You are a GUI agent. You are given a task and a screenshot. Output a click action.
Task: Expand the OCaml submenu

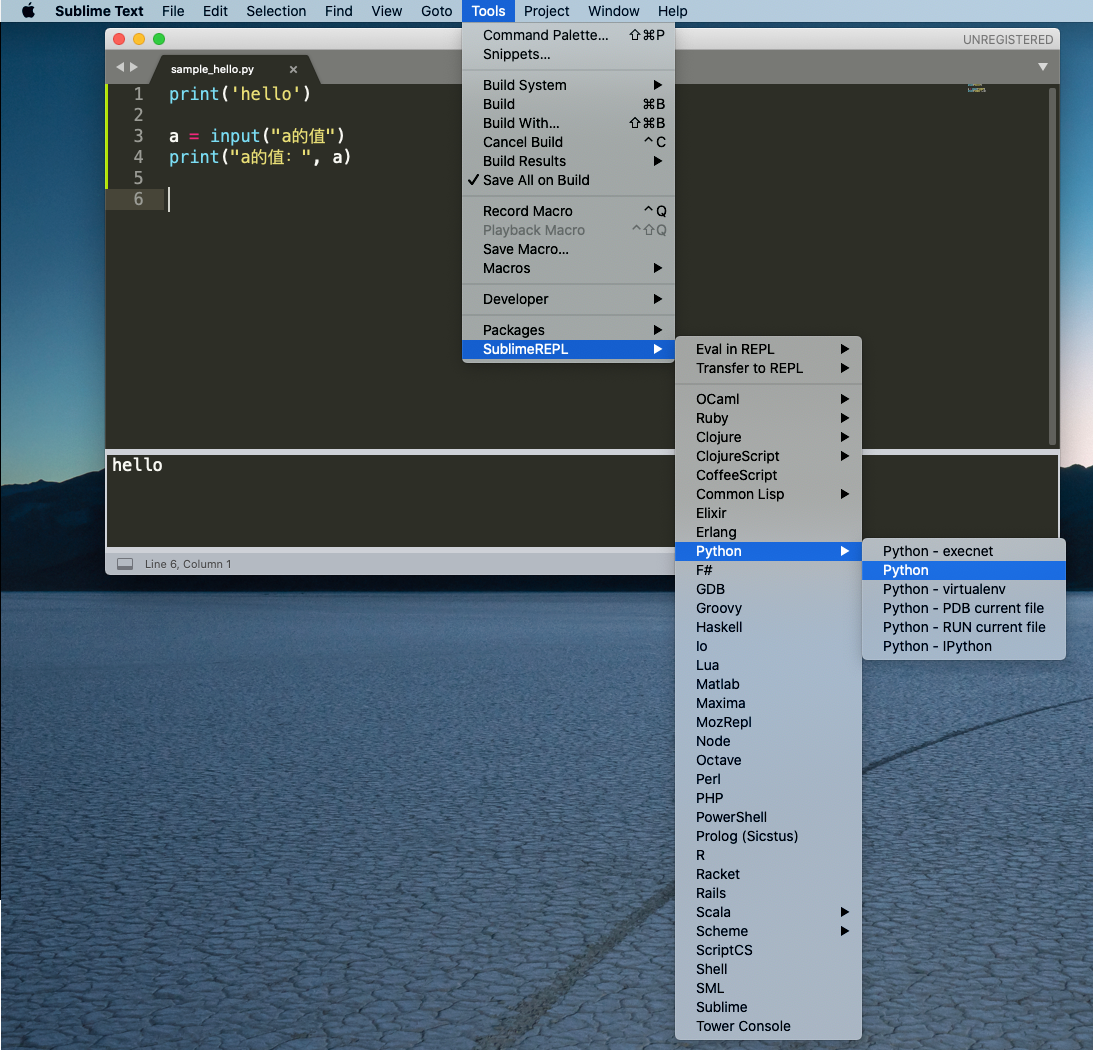[x=768, y=399]
